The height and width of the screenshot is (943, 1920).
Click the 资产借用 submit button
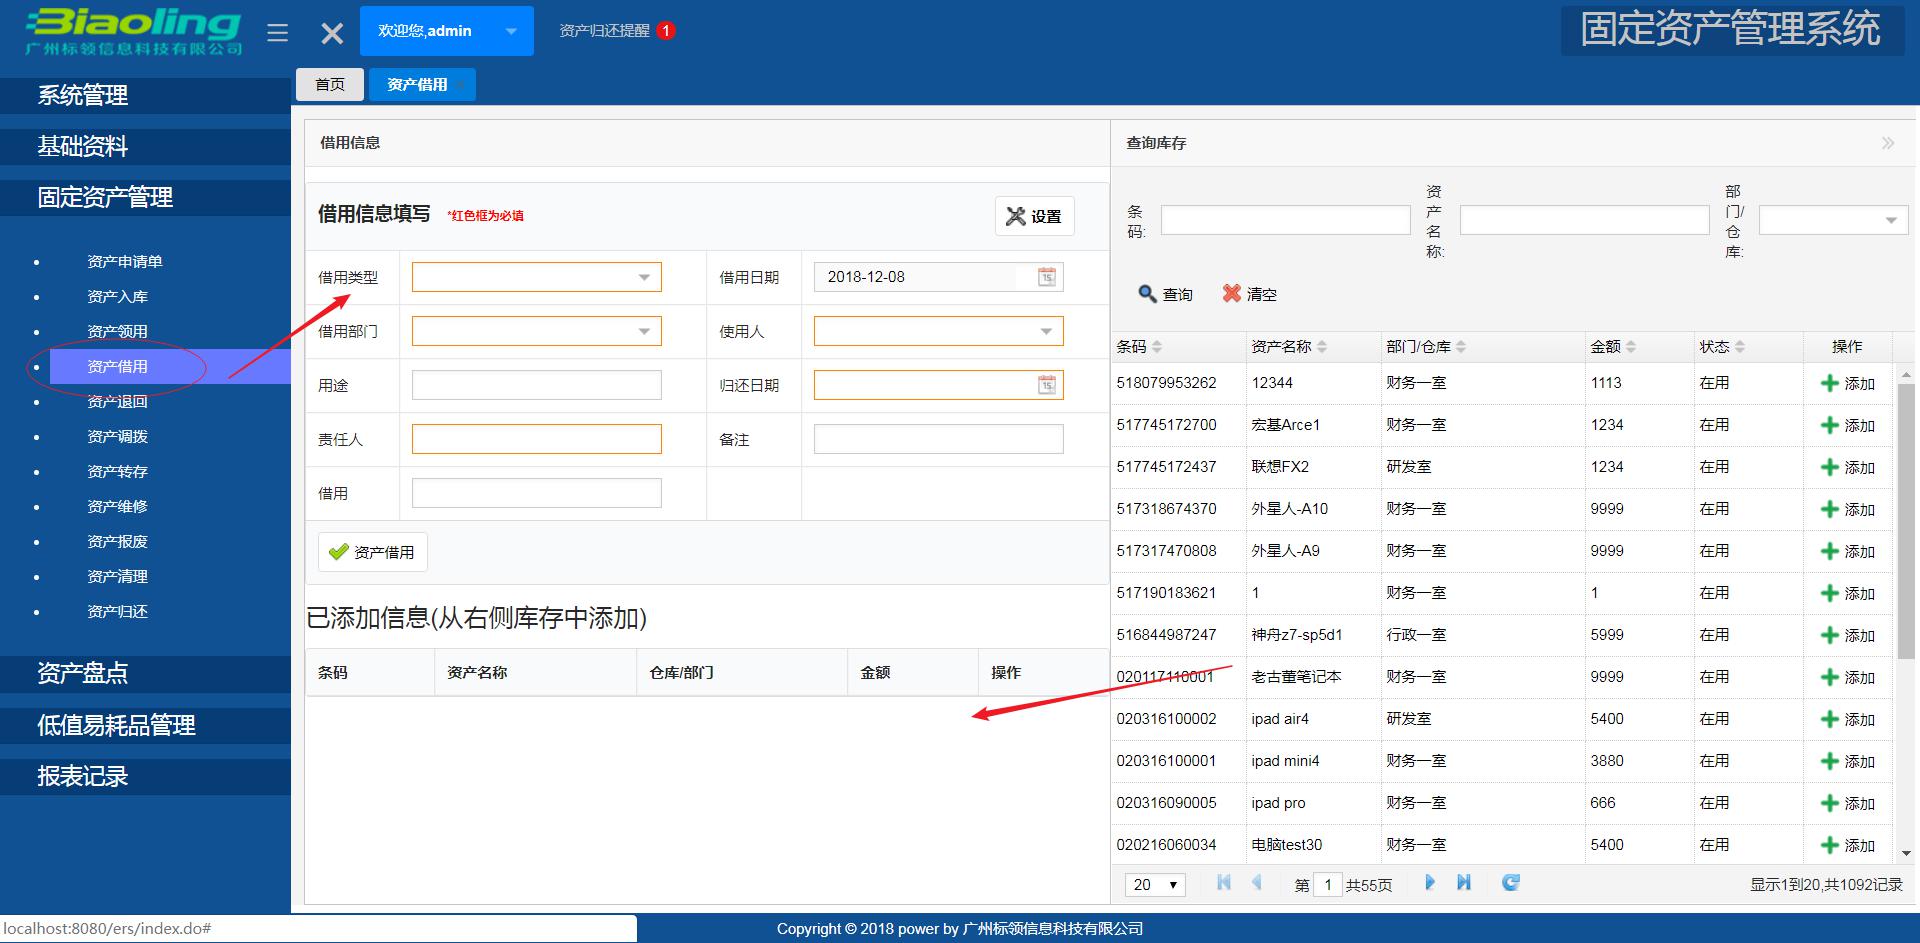[x=371, y=551]
